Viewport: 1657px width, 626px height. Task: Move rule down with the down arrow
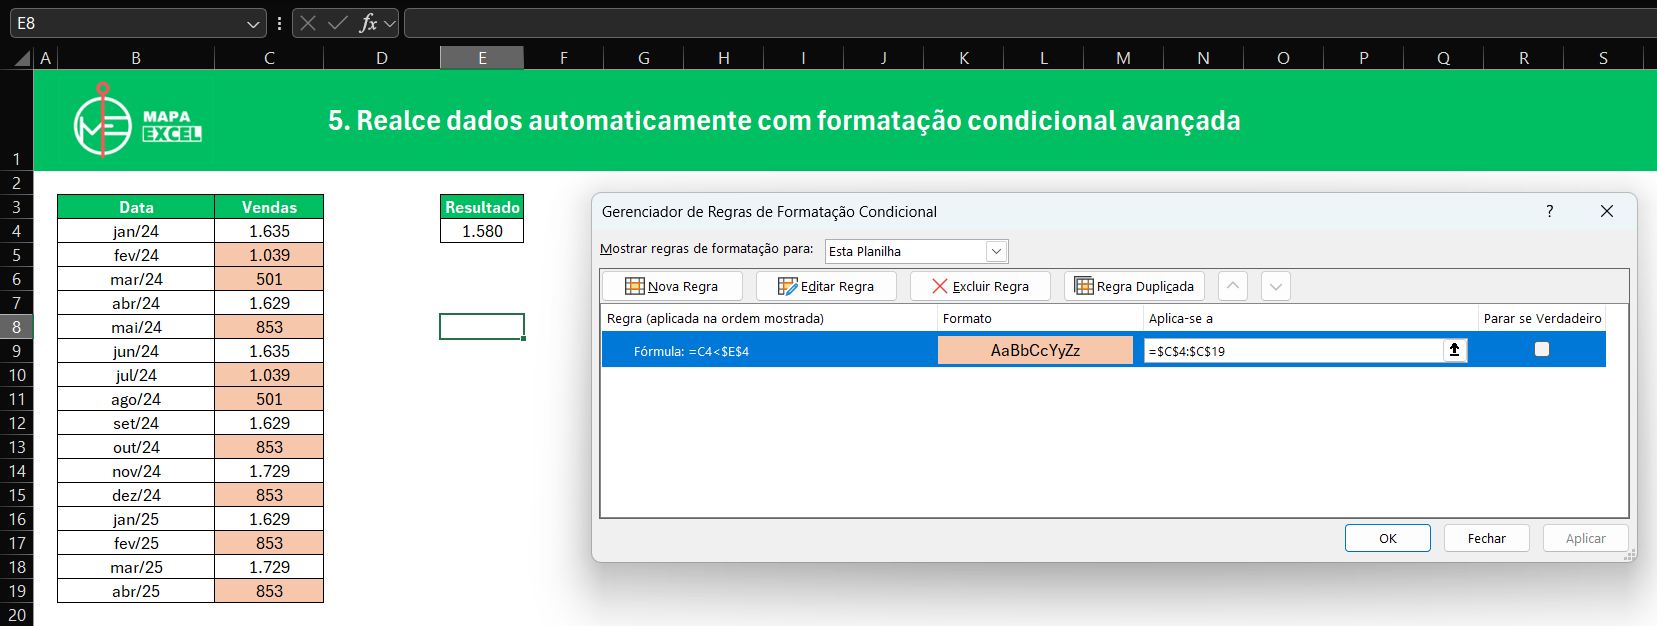(x=1275, y=286)
